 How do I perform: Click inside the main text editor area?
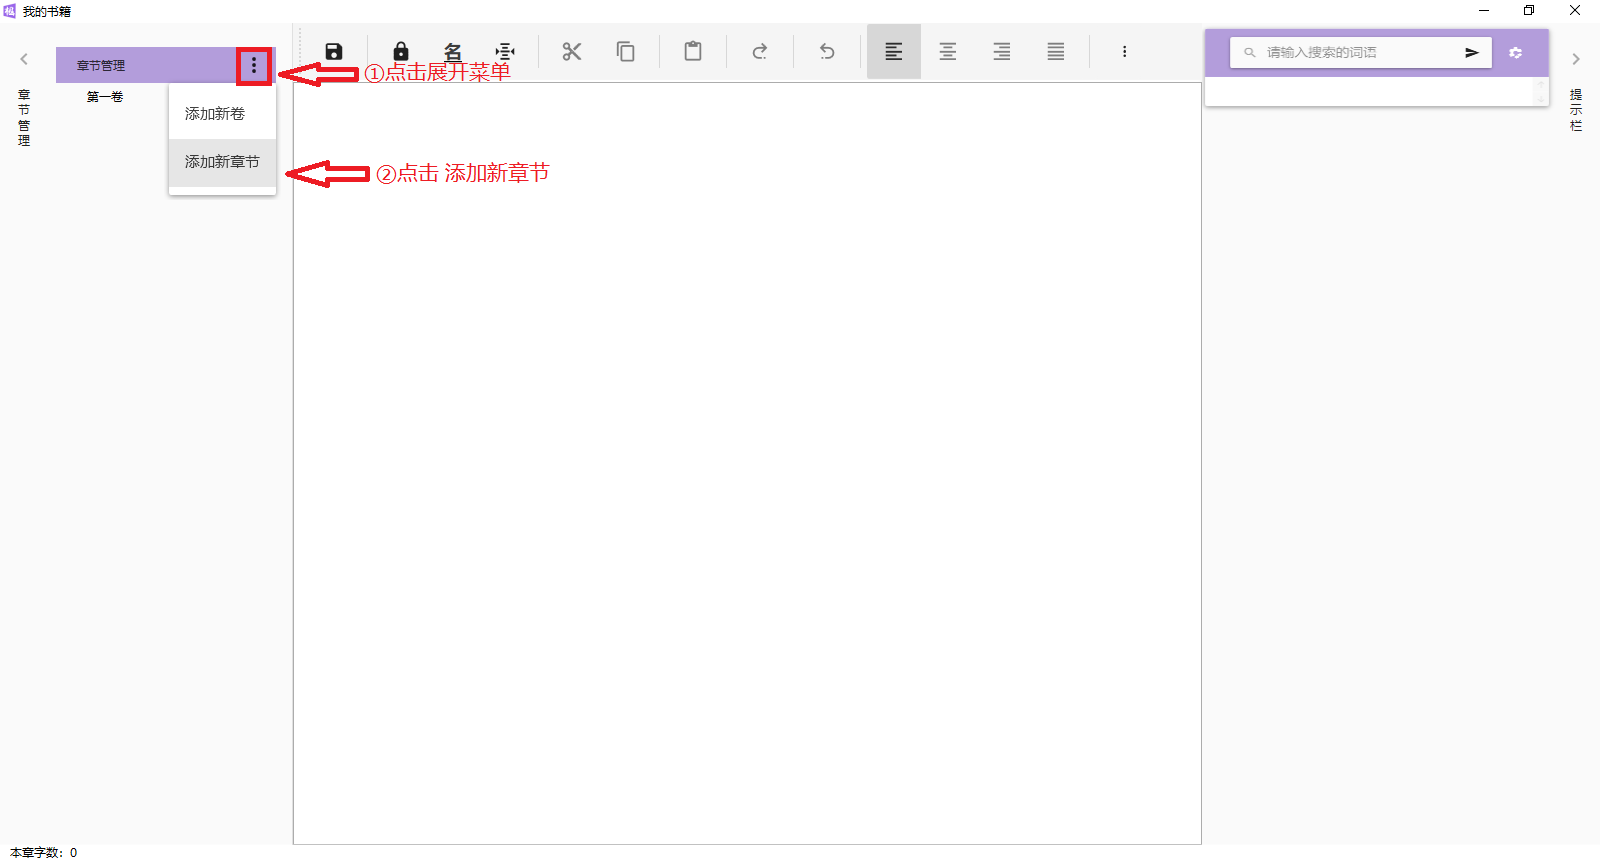coord(747,463)
